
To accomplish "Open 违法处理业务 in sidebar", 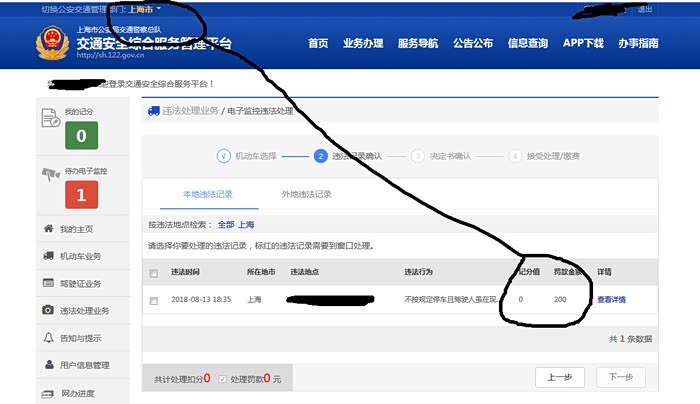I will pos(84,311).
